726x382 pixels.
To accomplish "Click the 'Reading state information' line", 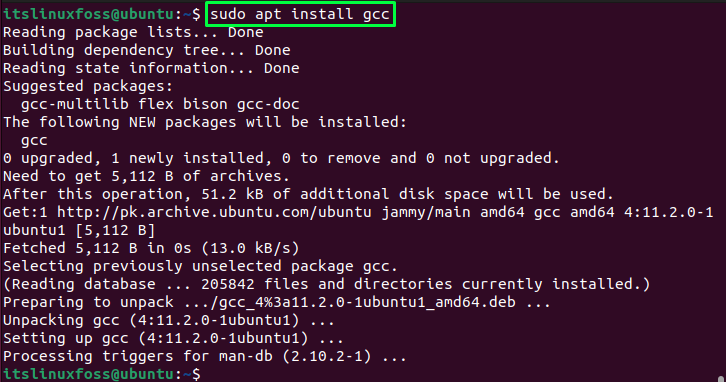I will point(151,69).
